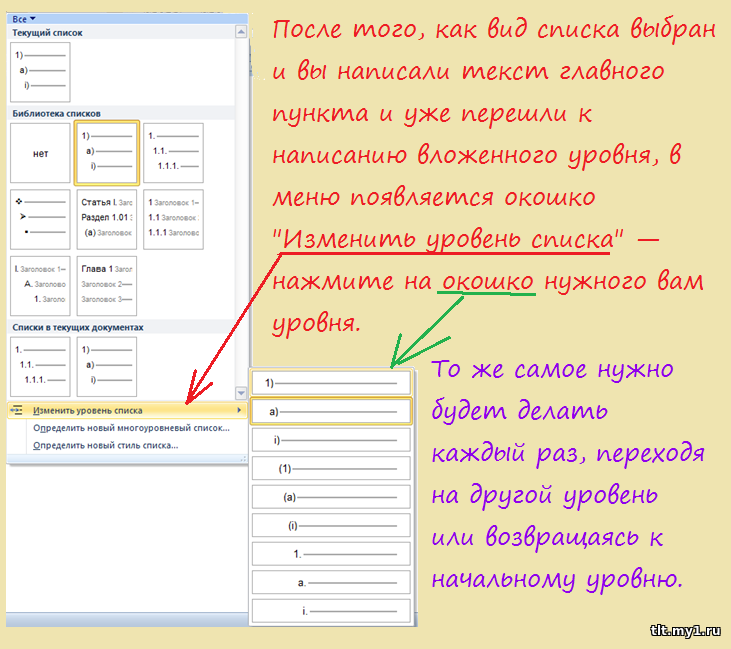Click "Определить новый стиль списка..."
The width and height of the screenshot is (731, 649).
[x=106, y=445]
